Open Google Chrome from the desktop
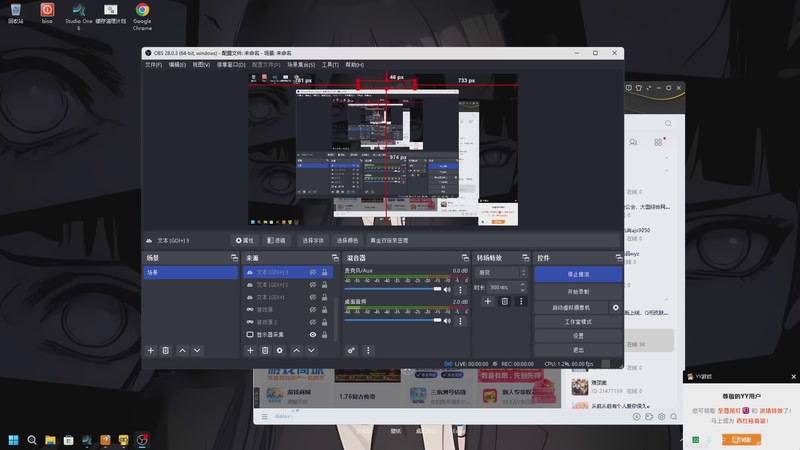800x450 pixels. [x=142, y=16]
